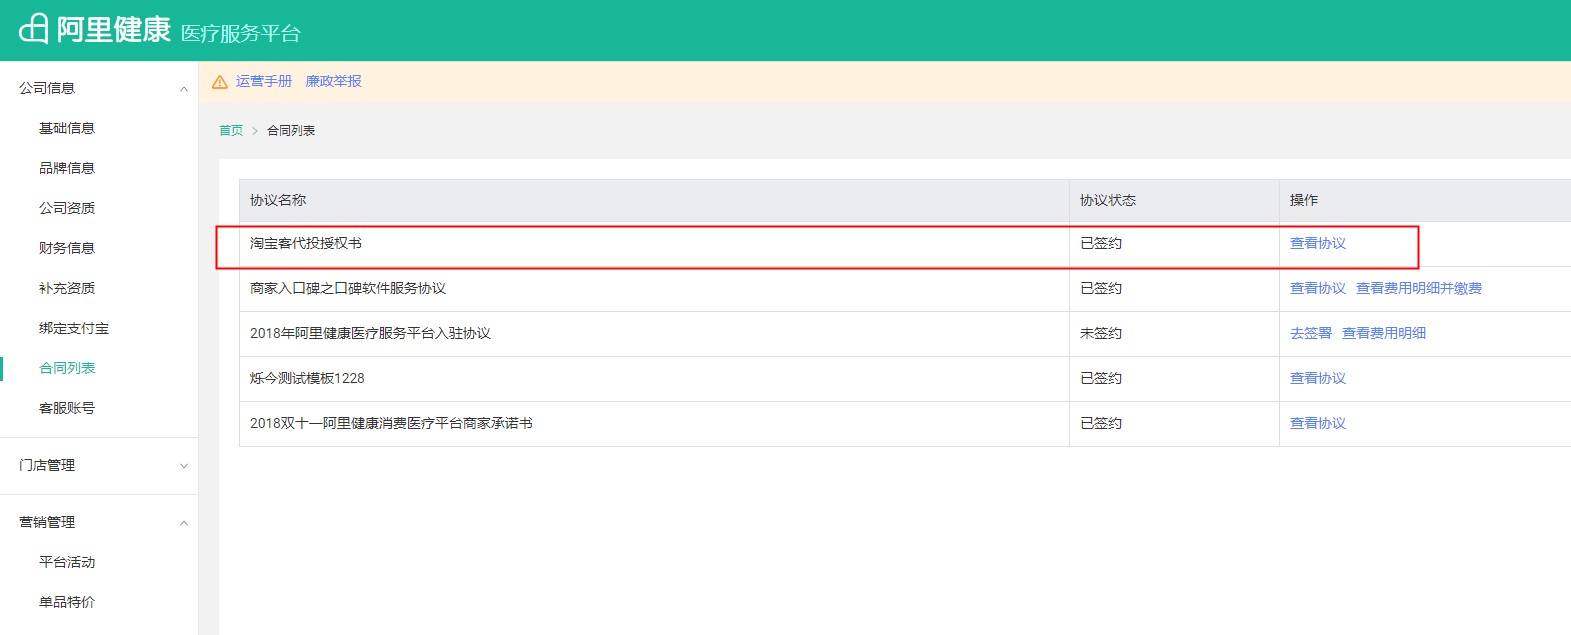
Task: Open 平台活动 under 营销管理
Action: (x=67, y=562)
